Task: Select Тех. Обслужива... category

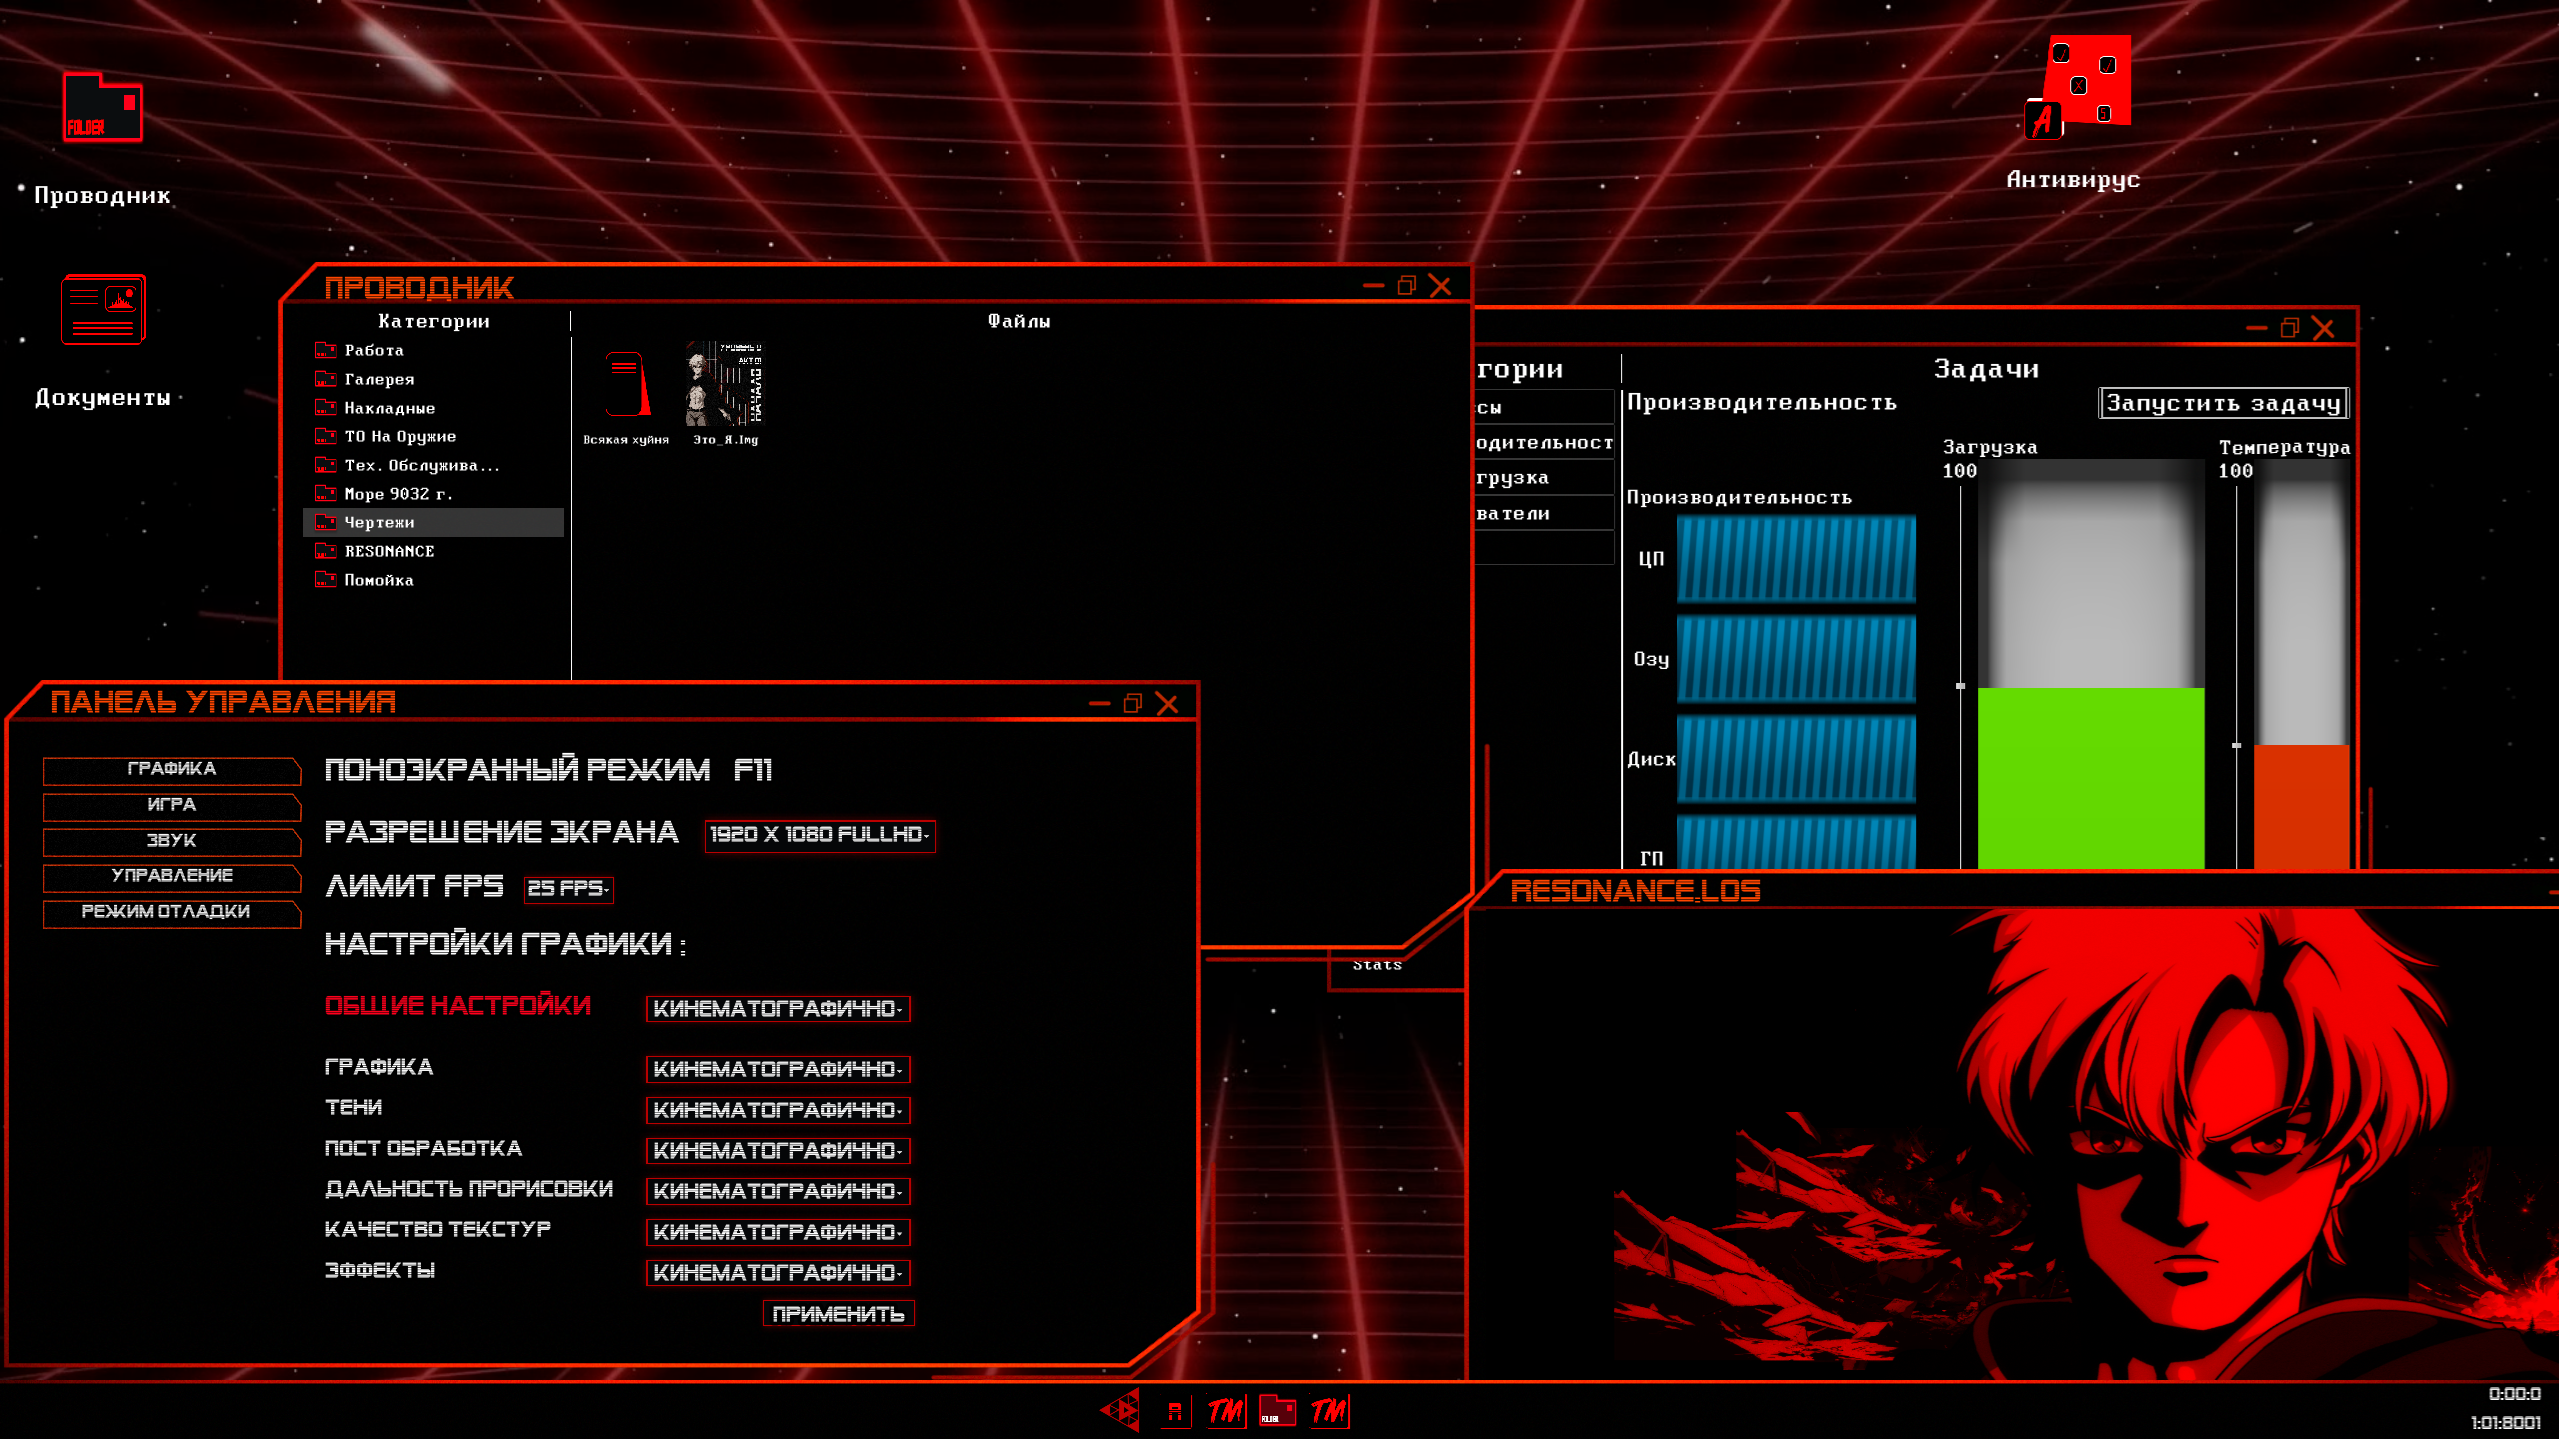Action: [x=434, y=465]
